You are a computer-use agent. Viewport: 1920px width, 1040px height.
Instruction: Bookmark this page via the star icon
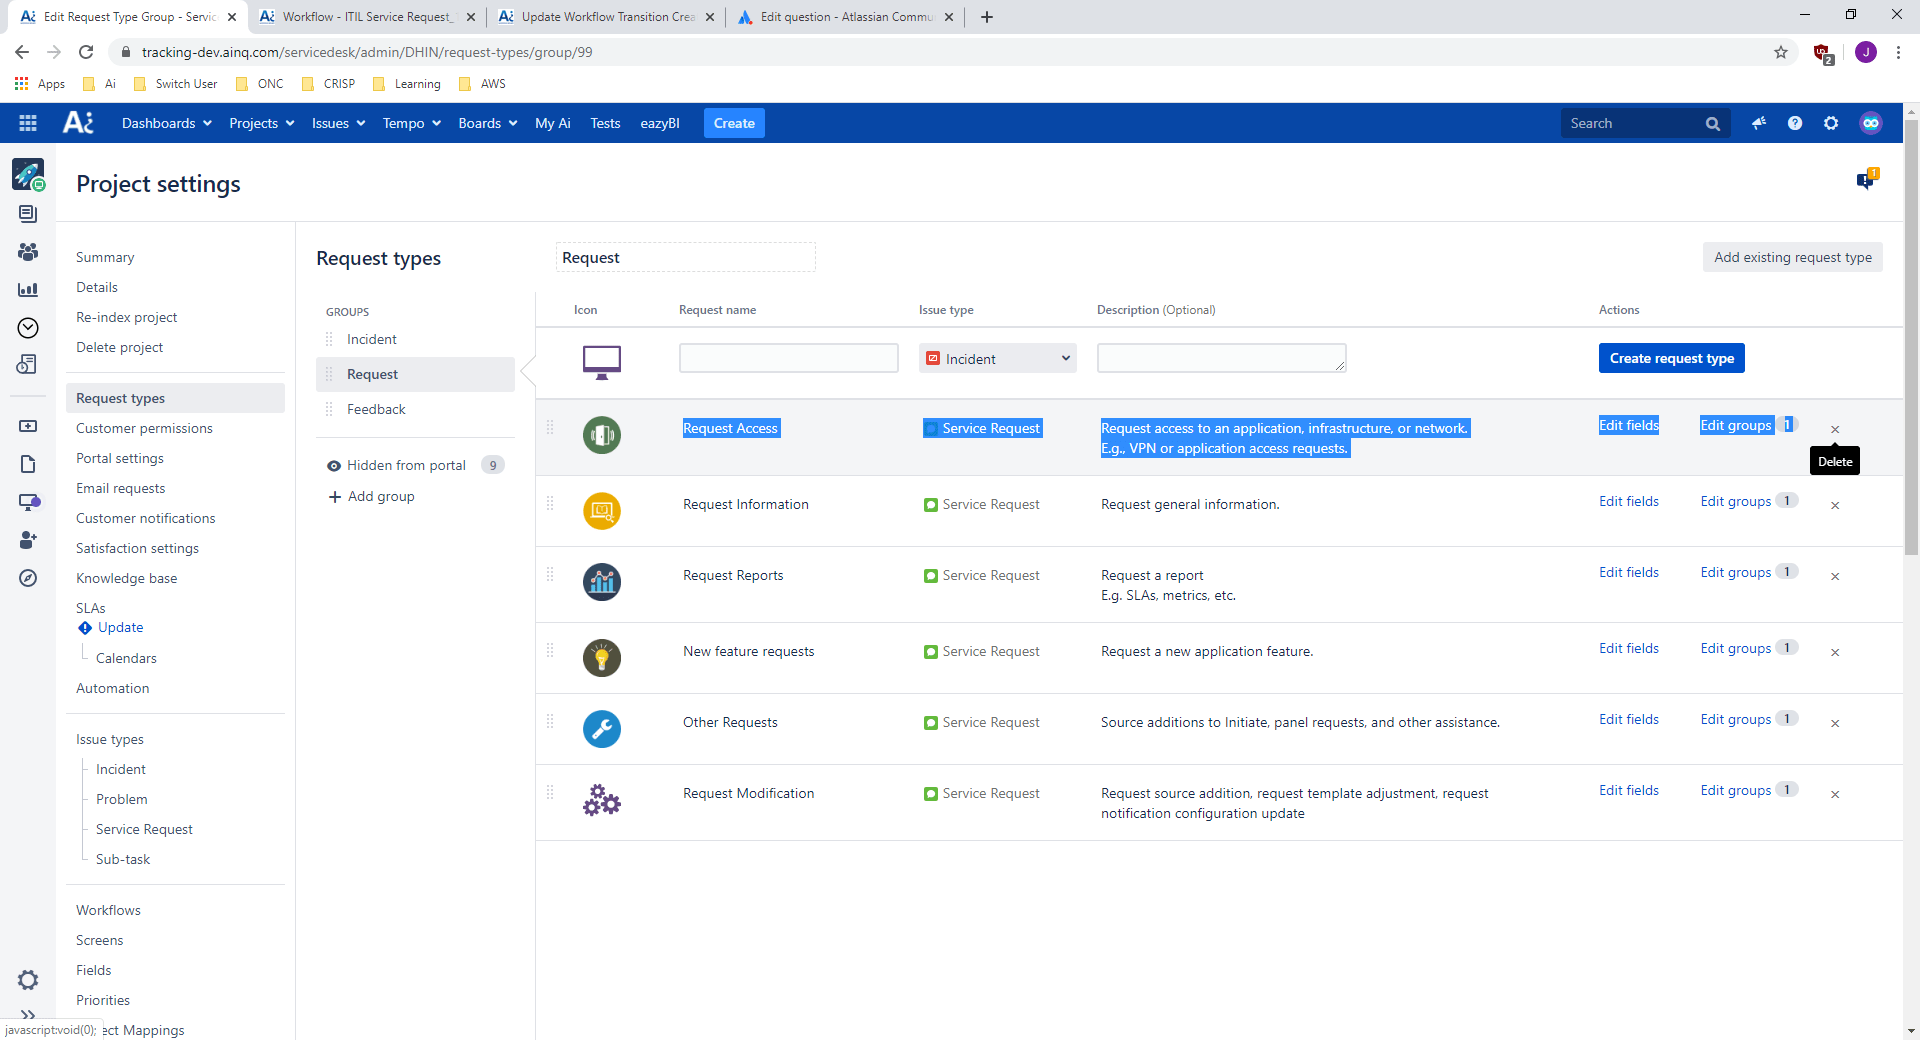click(1780, 52)
